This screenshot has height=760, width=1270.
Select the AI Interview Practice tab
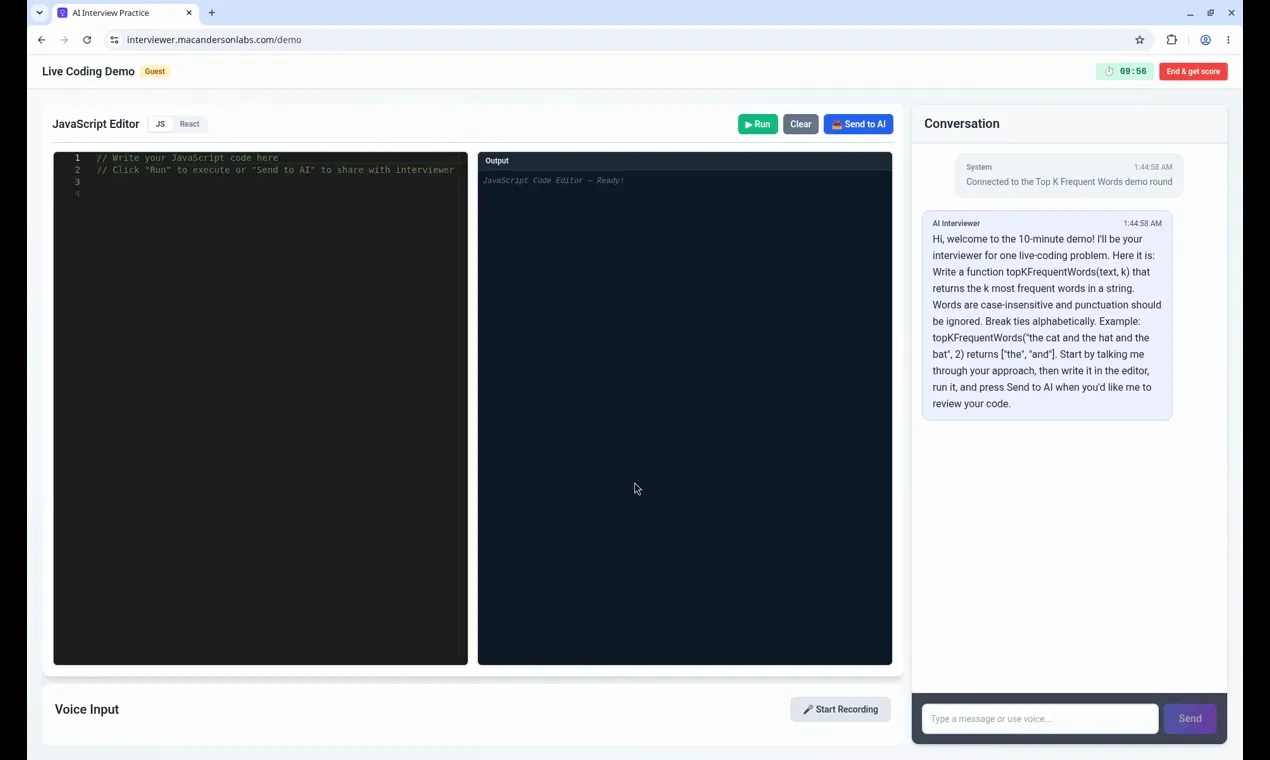click(124, 13)
